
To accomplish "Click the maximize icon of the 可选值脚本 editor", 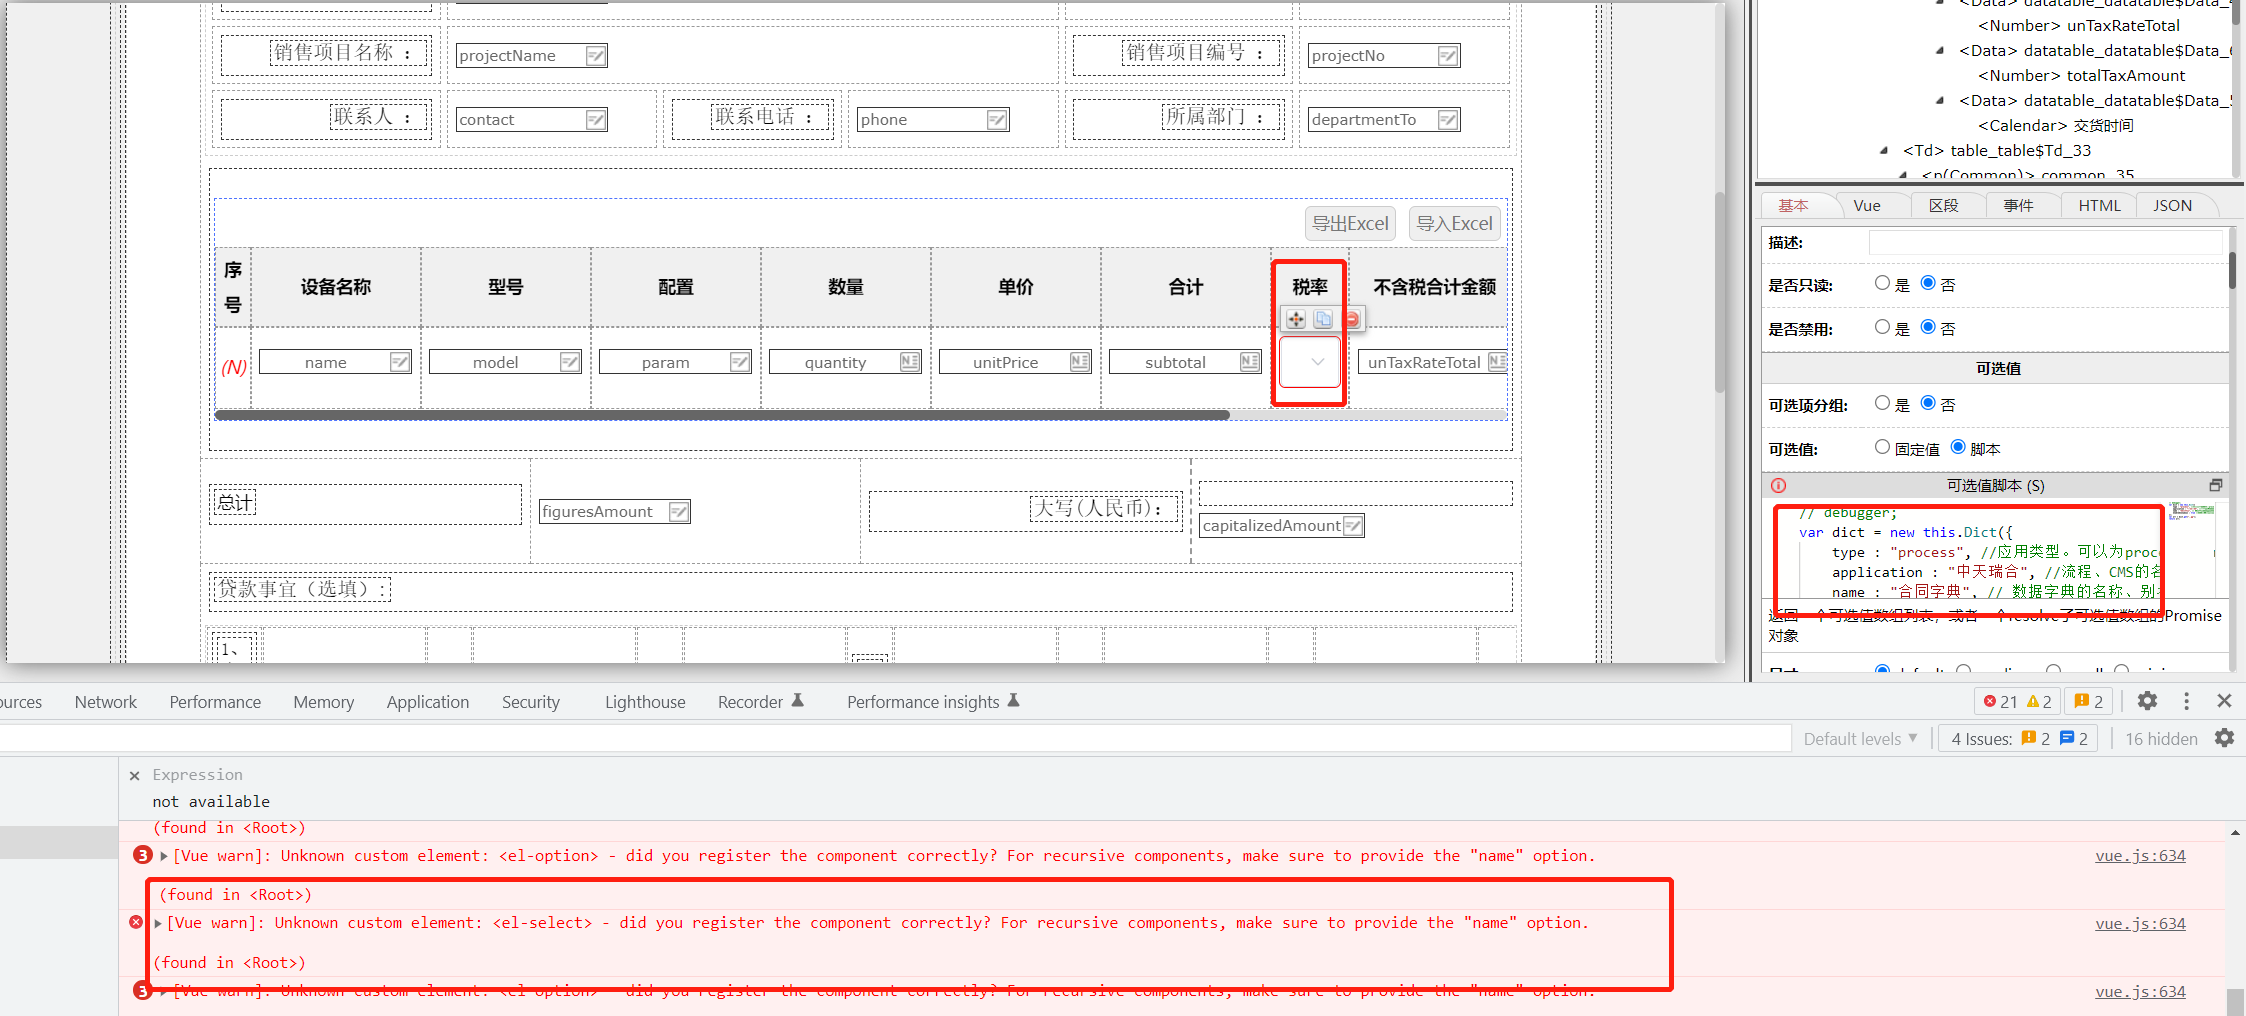I will pyautogui.click(x=2216, y=485).
